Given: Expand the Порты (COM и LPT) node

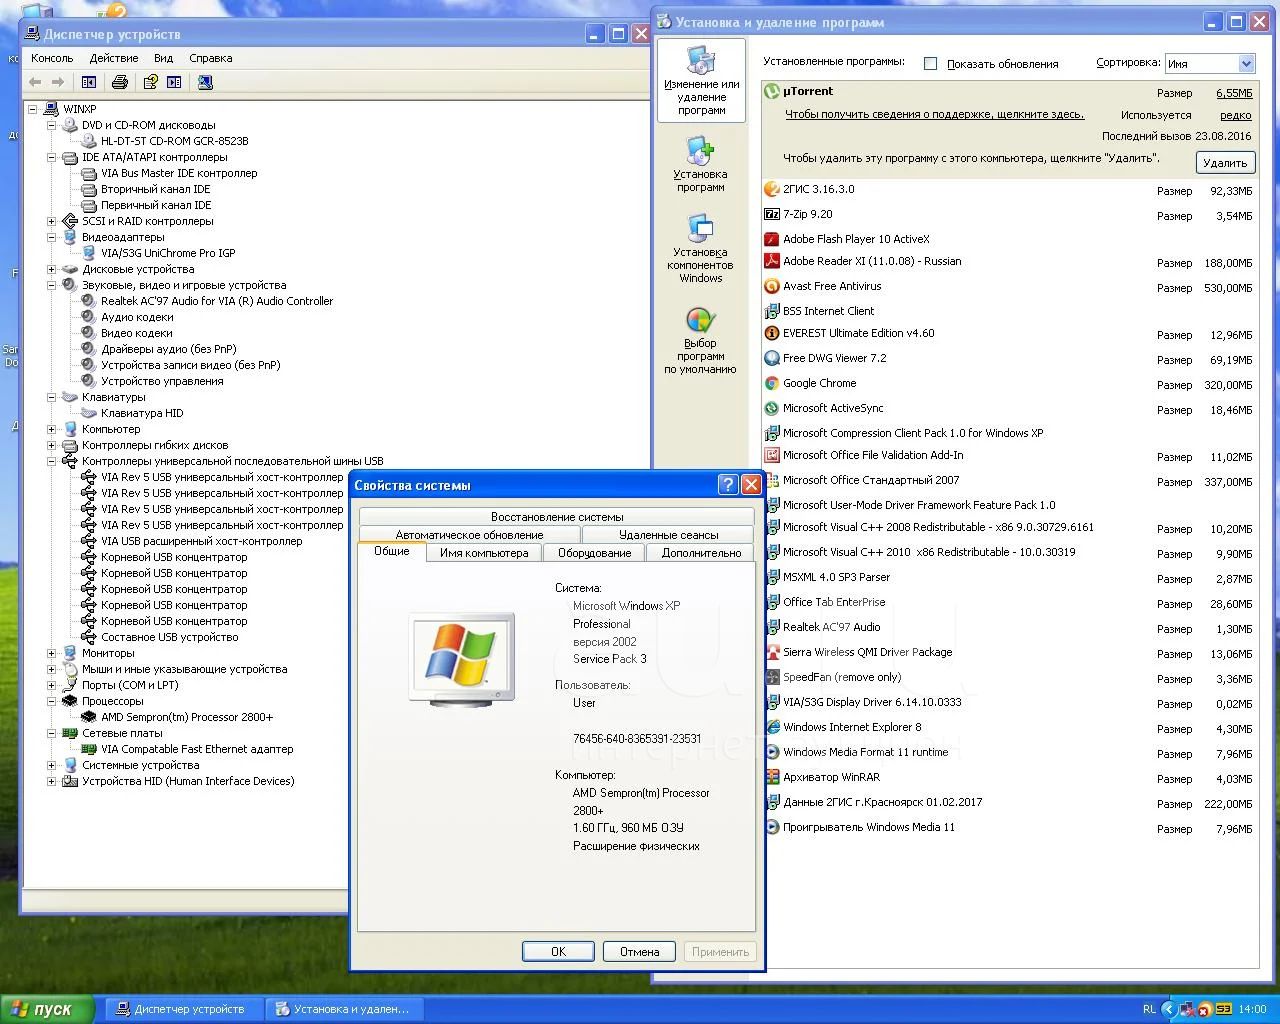Looking at the screenshot, I should coord(51,685).
